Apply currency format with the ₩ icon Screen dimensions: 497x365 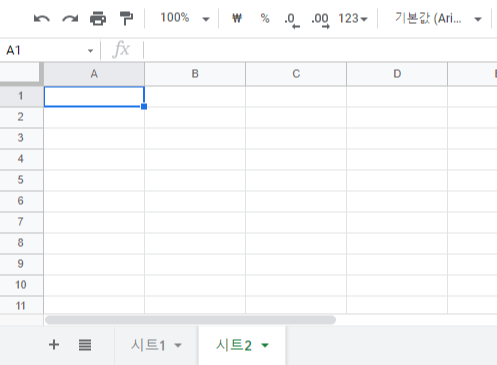[x=237, y=18]
